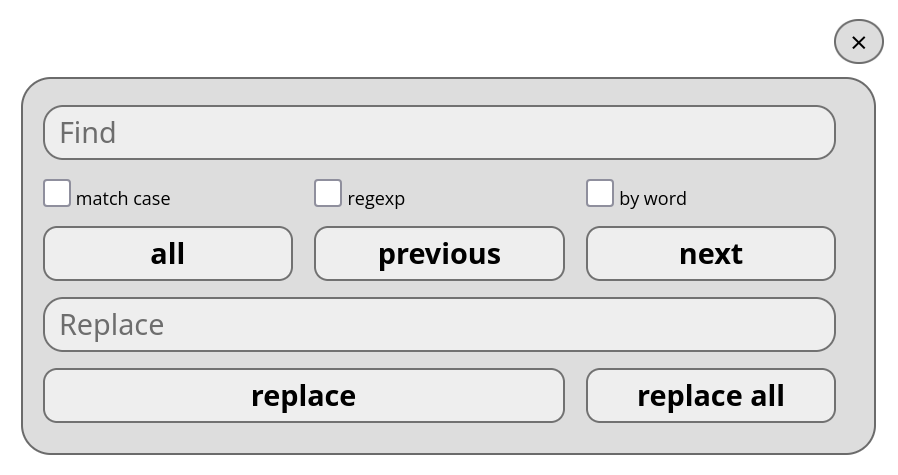Click the regexp label text
Viewport: 898px width, 475px height.
pyautogui.click(x=376, y=199)
